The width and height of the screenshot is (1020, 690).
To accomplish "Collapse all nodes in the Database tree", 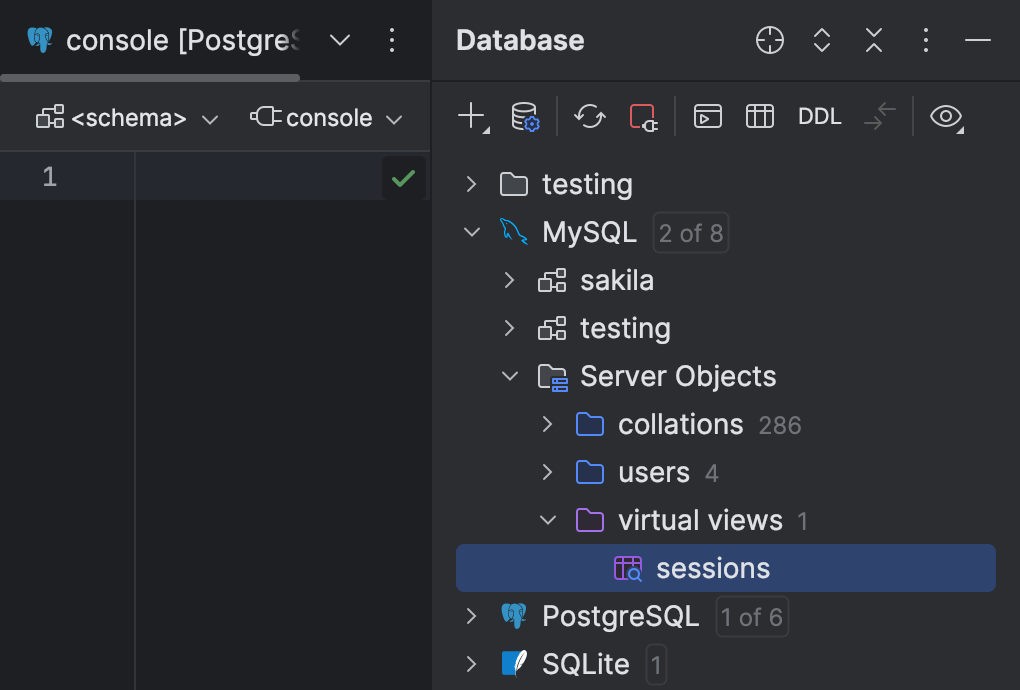I will (x=873, y=40).
